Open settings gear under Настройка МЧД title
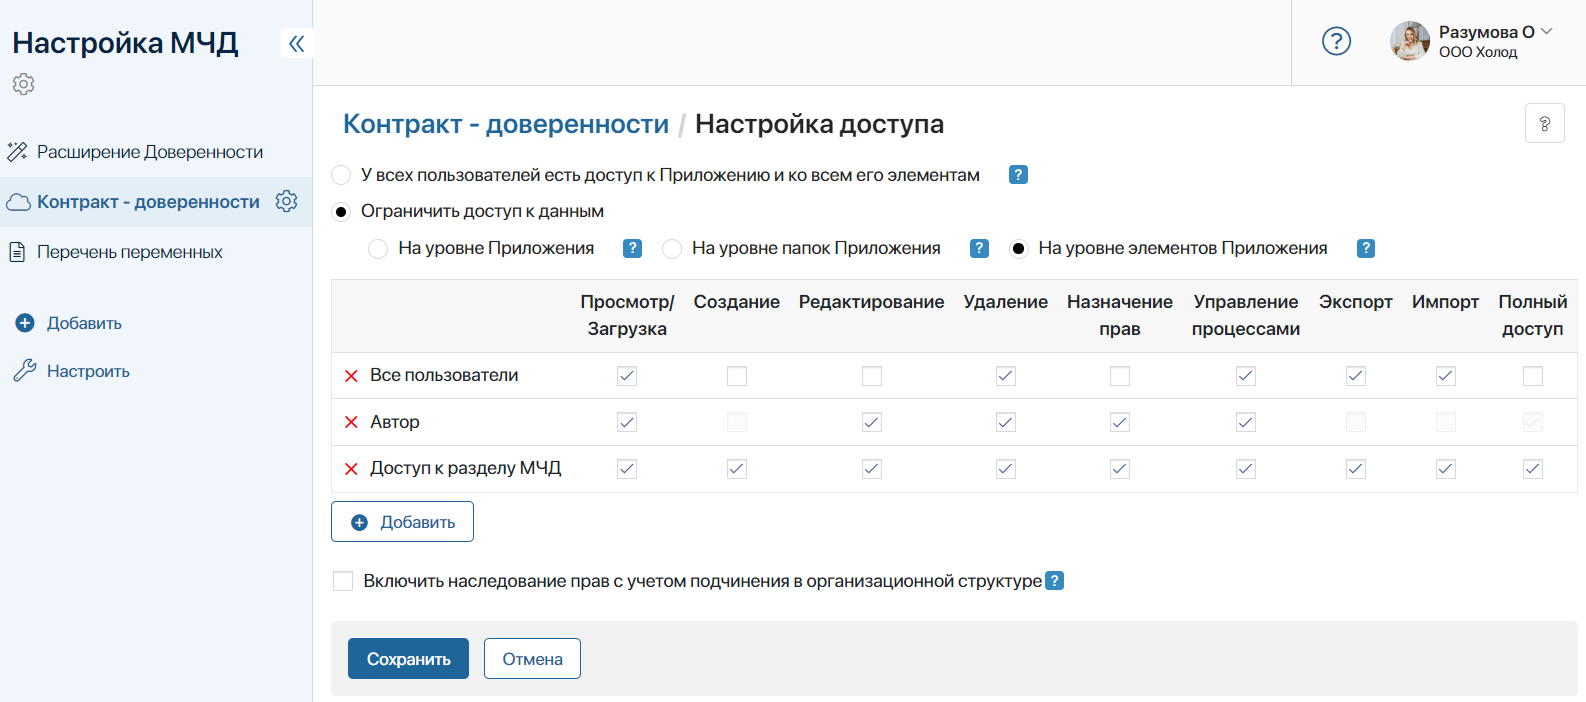 click(24, 84)
